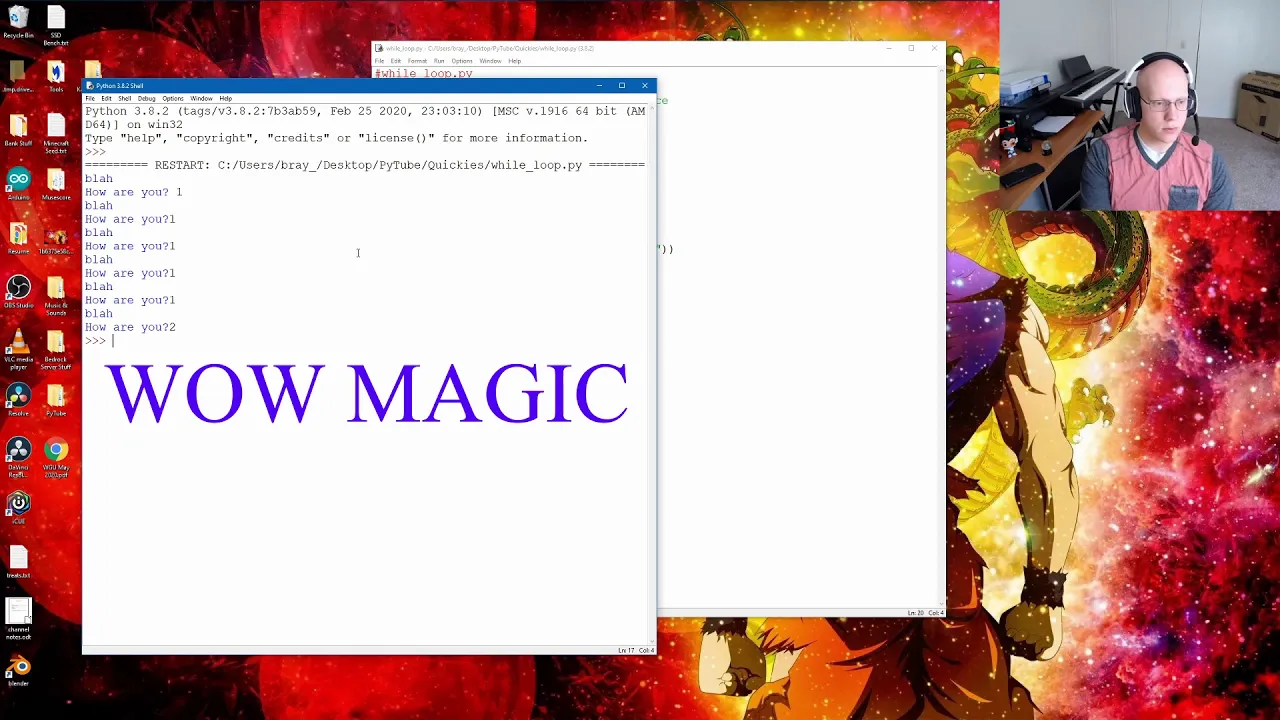Image resolution: width=1280 pixels, height=720 pixels.
Task: Open the Resume desktop folder
Action: pos(18,237)
